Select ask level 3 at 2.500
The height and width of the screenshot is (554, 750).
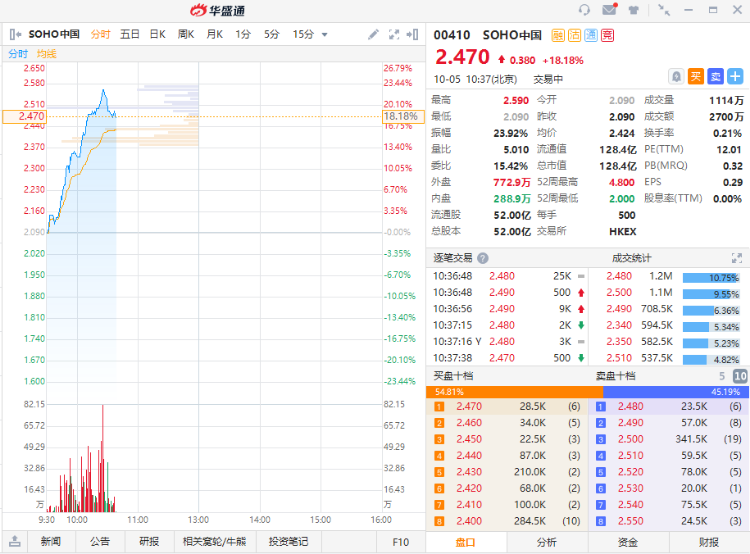coord(669,439)
